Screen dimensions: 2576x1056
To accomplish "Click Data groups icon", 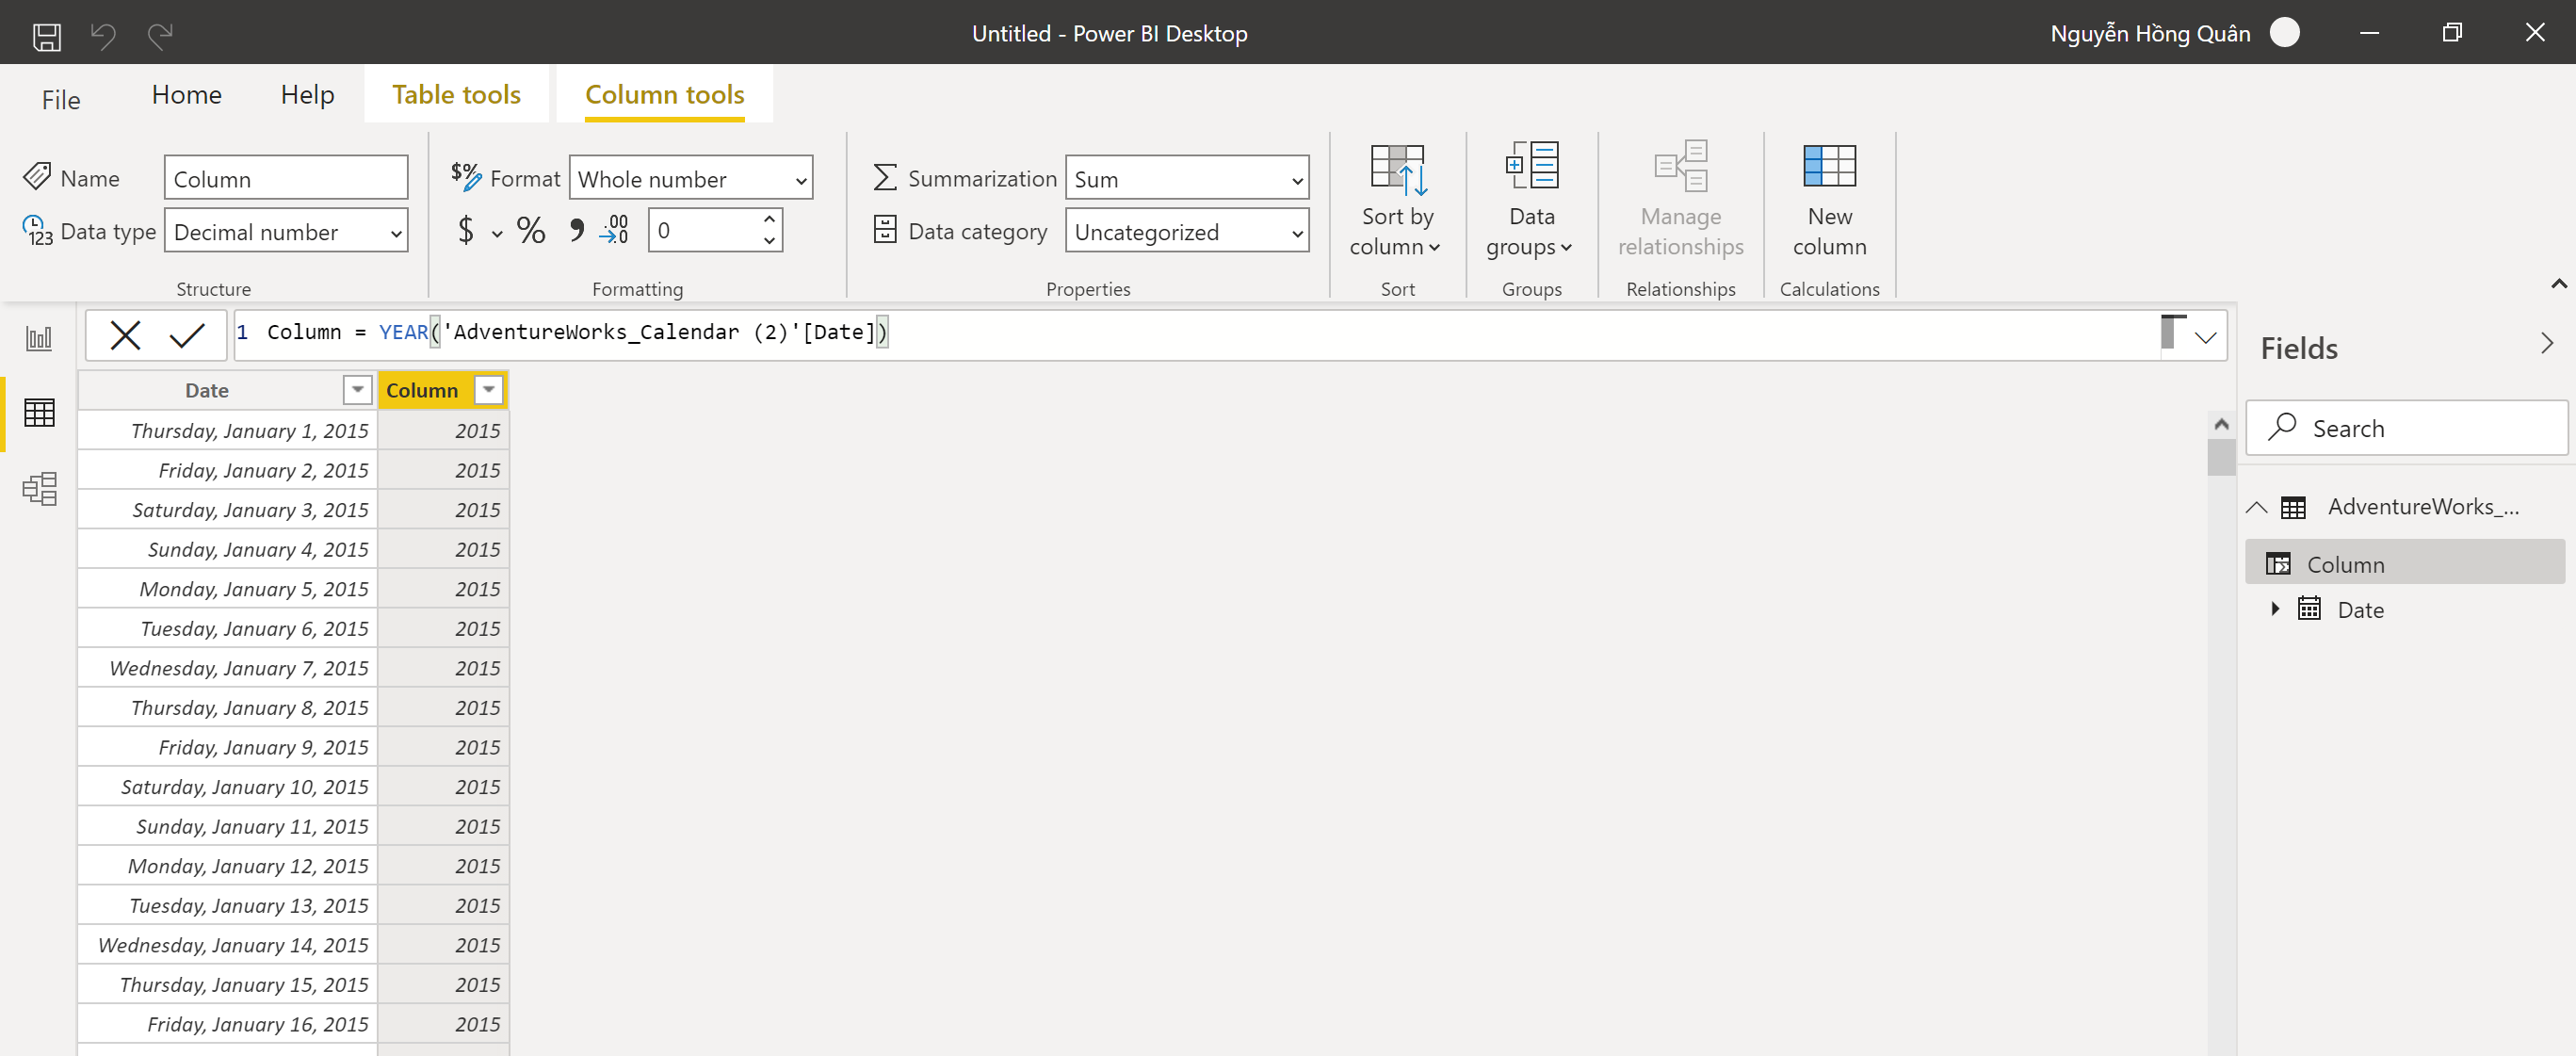I will 1531,166.
